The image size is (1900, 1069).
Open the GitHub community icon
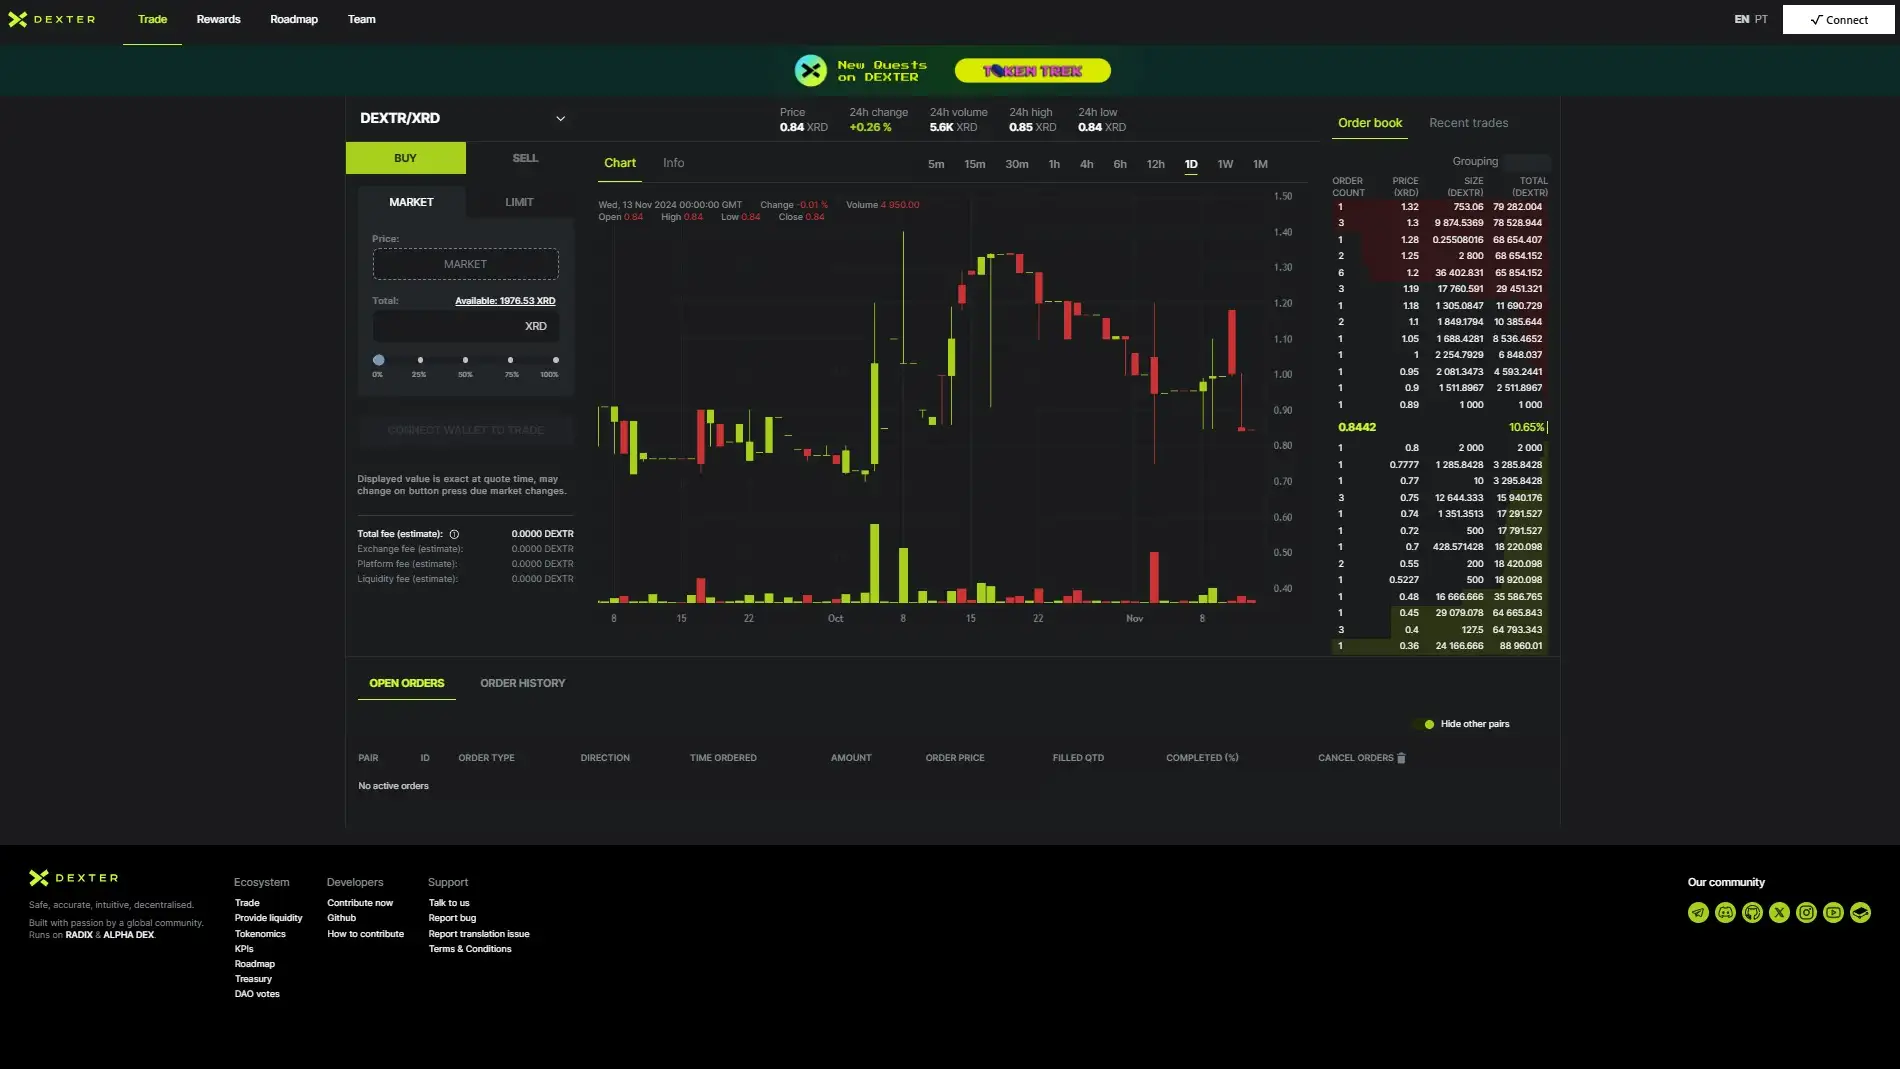(x=1752, y=912)
